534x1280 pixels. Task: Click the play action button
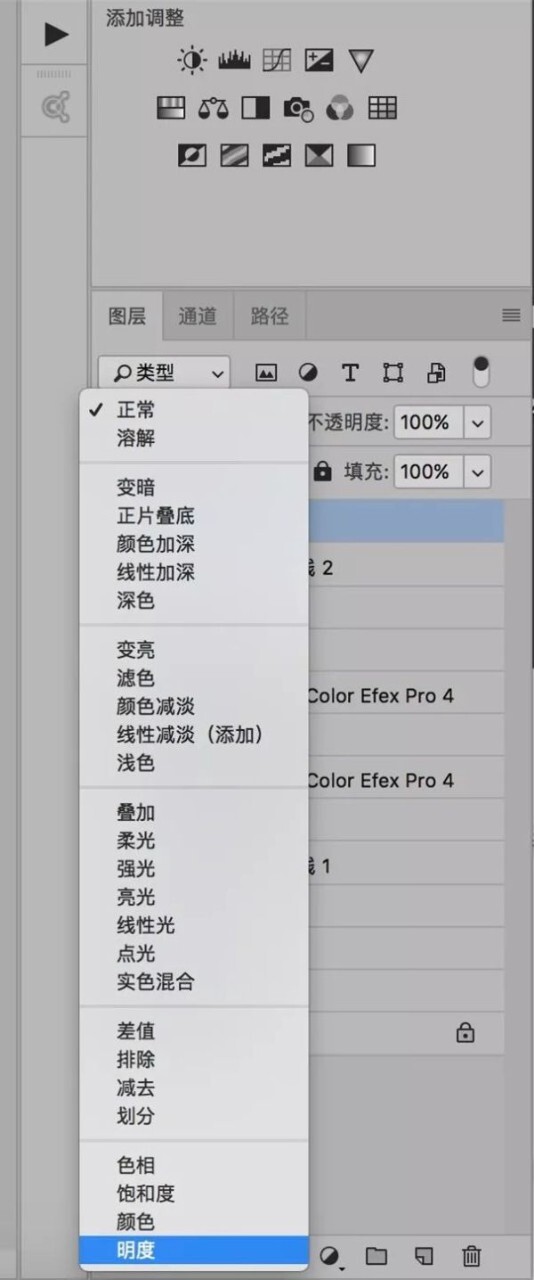coord(56,35)
